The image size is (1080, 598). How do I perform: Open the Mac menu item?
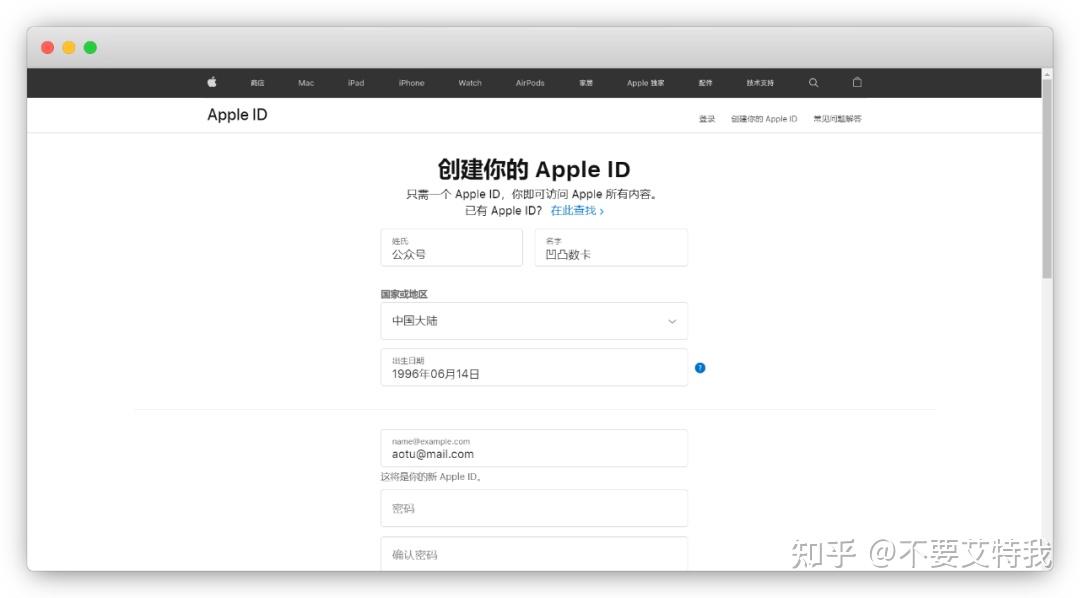pos(306,83)
